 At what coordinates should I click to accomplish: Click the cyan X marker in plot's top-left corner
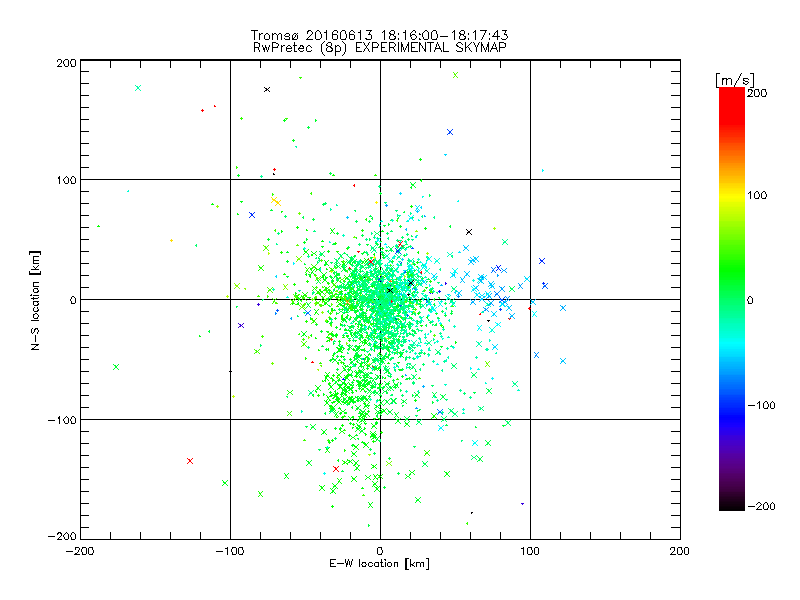(x=138, y=88)
